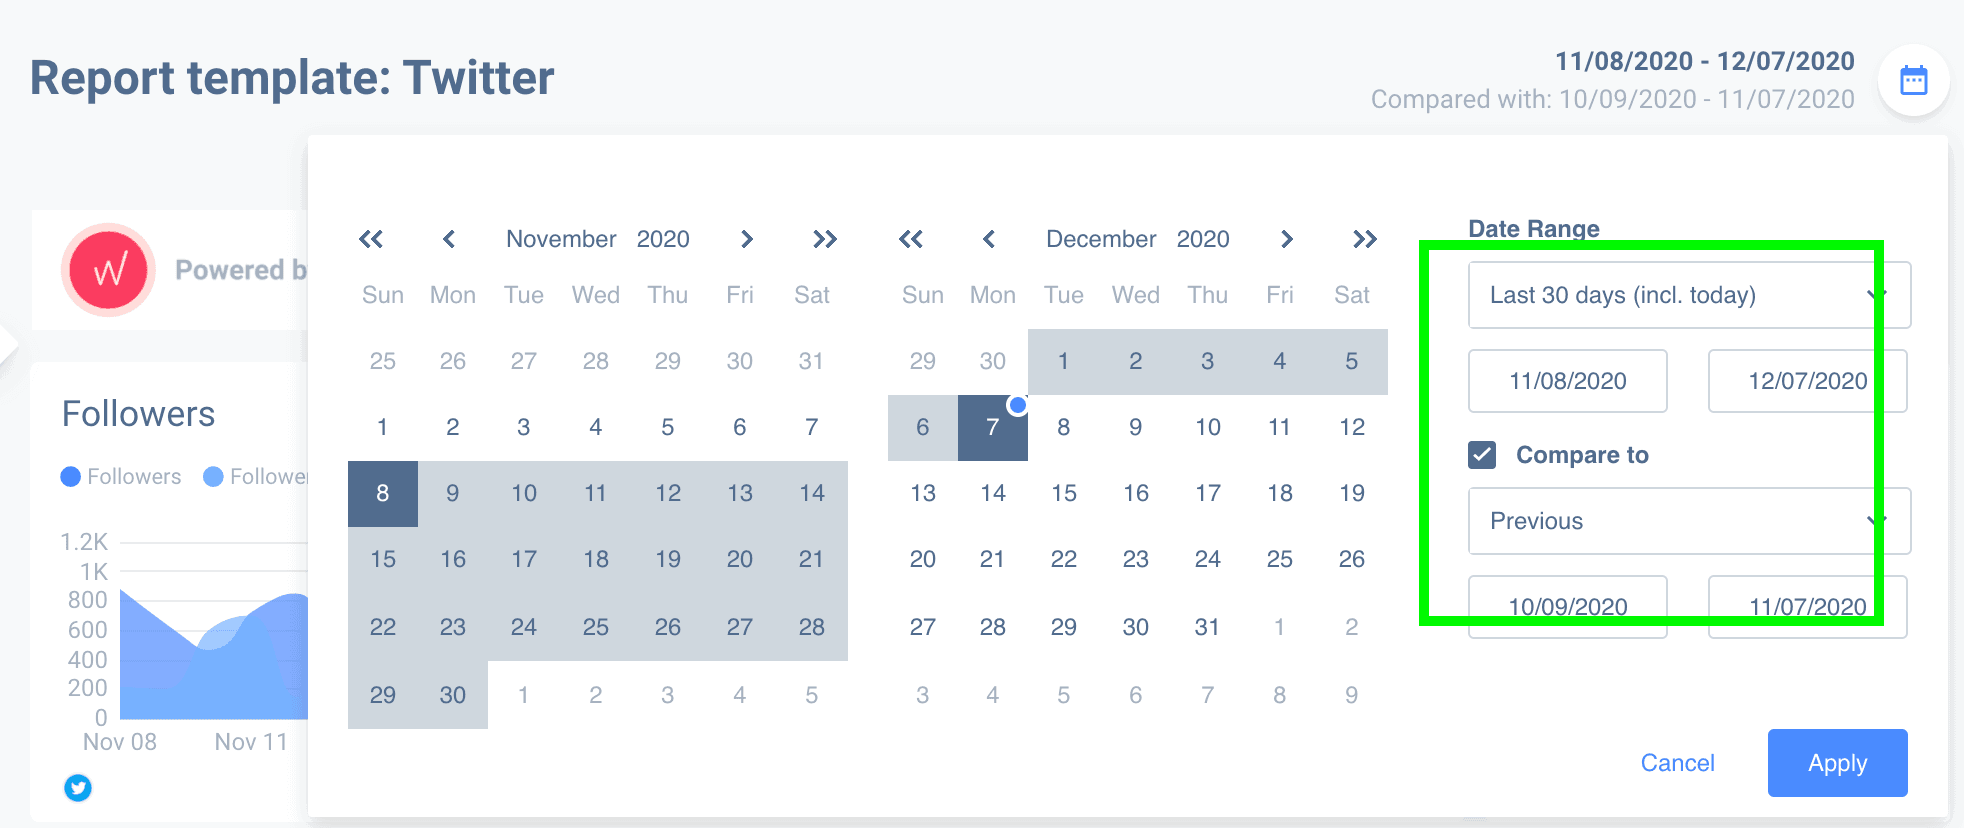
Task: Click the 2020 year beside November
Action: [663, 239]
